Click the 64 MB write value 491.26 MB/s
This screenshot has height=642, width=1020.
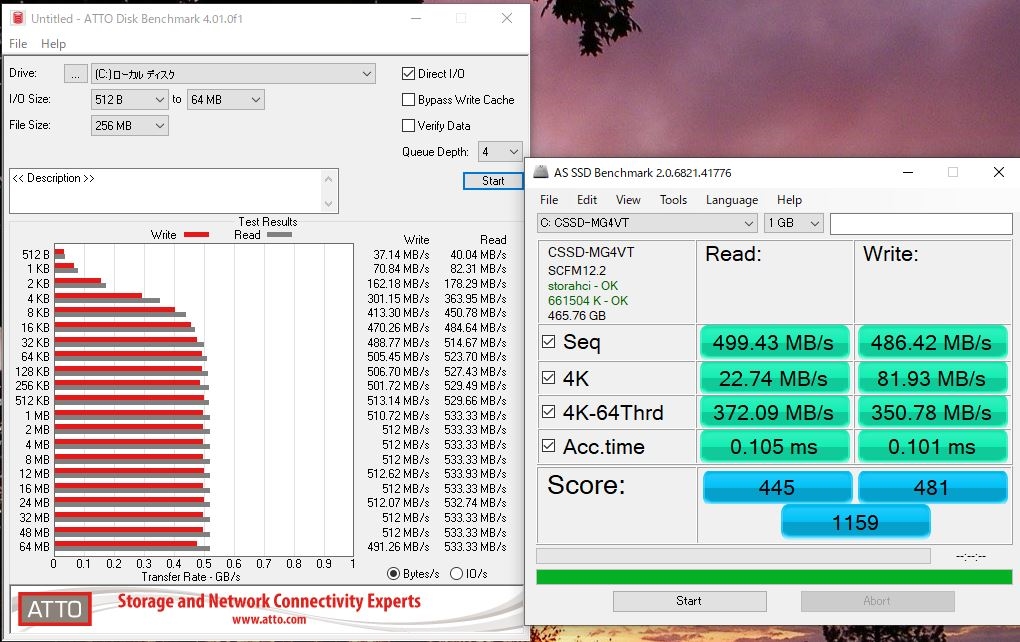pyautogui.click(x=398, y=547)
